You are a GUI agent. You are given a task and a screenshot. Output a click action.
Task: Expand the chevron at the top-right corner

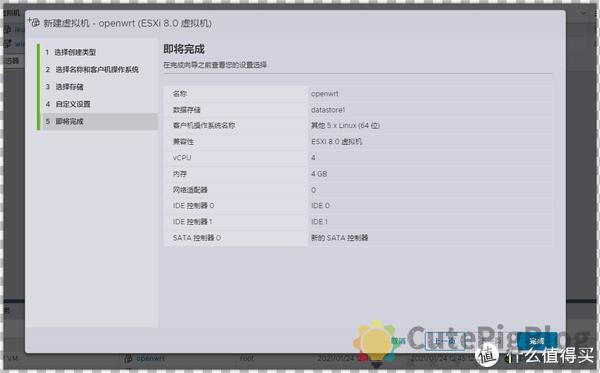pyautogui.click(x=584, y=13)
